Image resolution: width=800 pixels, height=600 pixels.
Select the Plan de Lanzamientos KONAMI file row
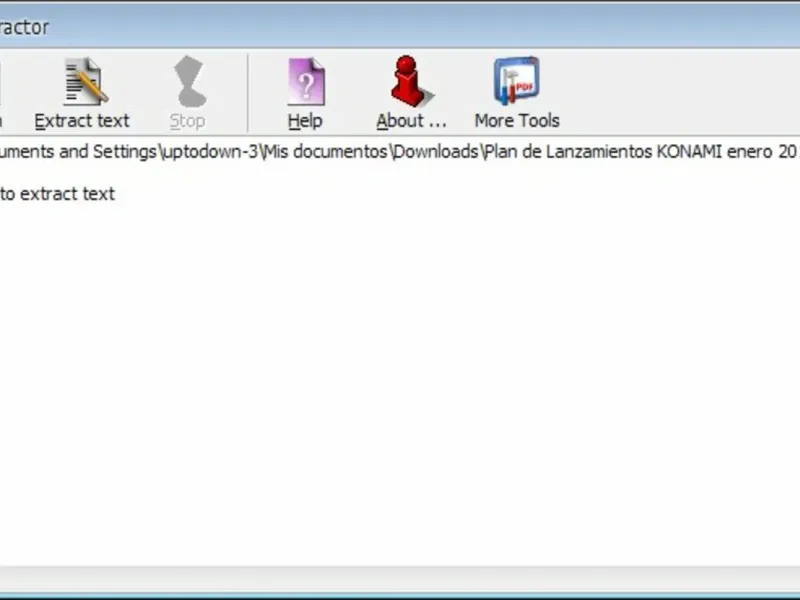tap(400, 152)
